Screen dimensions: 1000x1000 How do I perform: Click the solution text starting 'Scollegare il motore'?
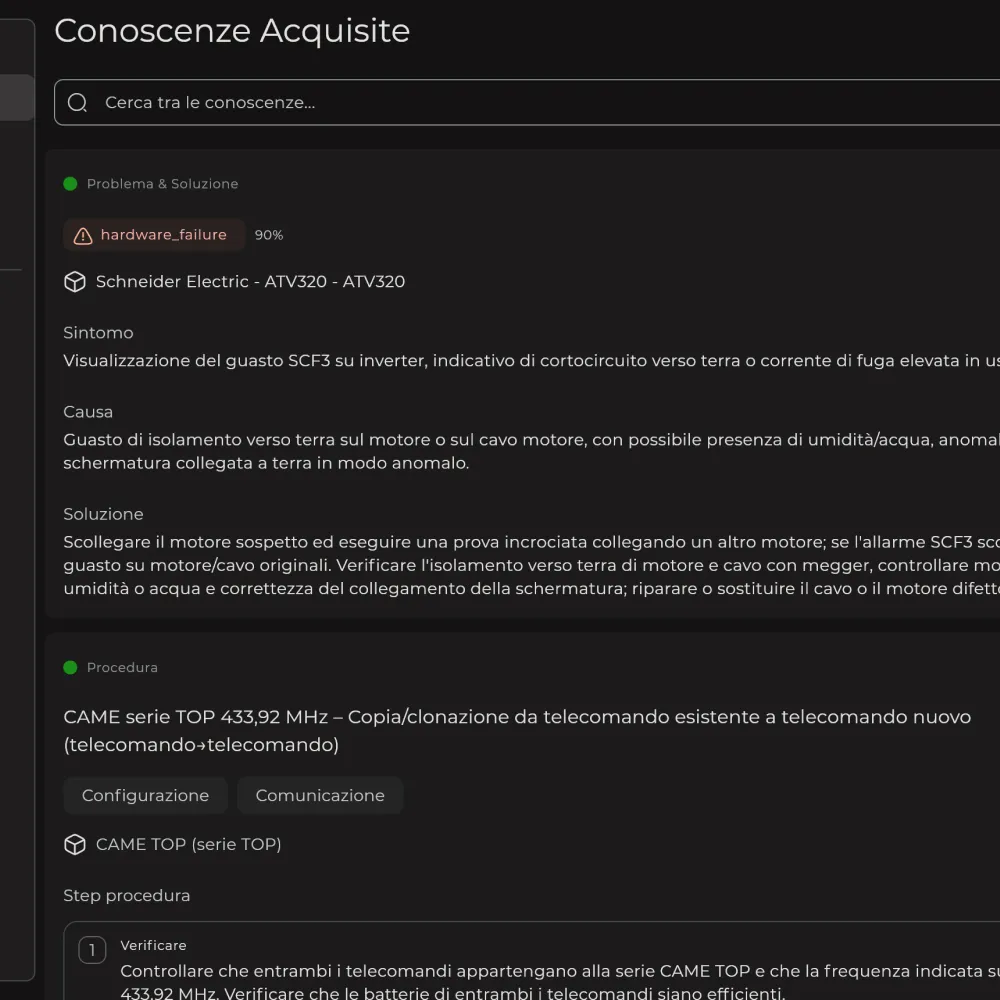(531, 565)
